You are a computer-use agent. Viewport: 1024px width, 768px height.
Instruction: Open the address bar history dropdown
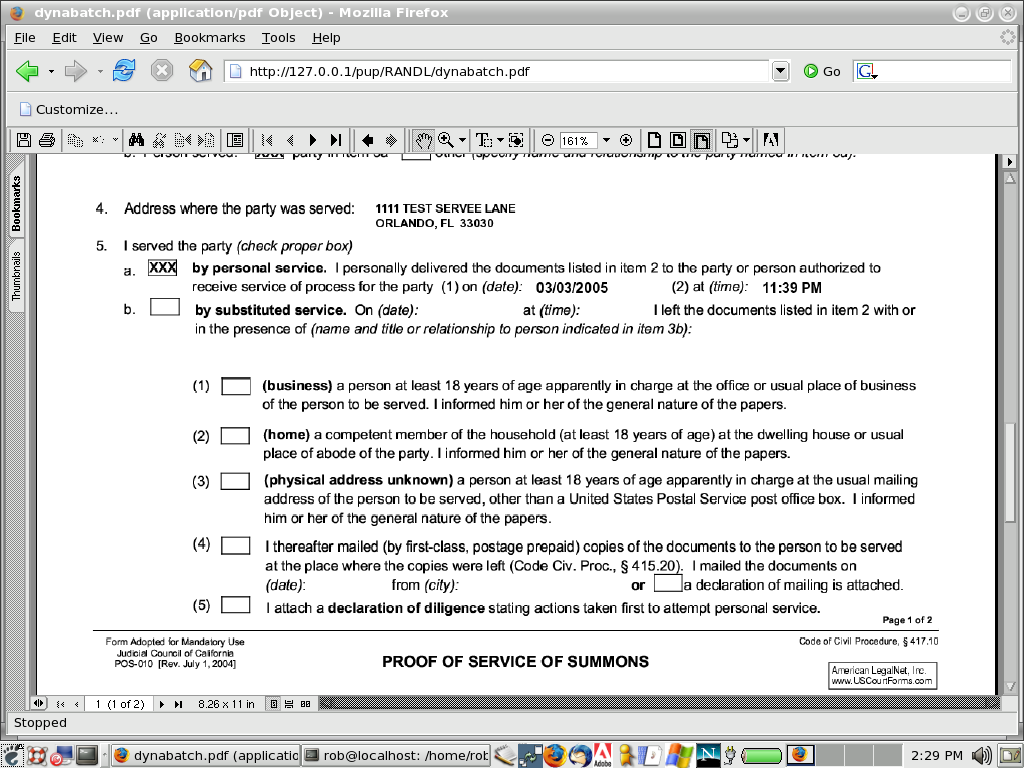pos(781,71)
